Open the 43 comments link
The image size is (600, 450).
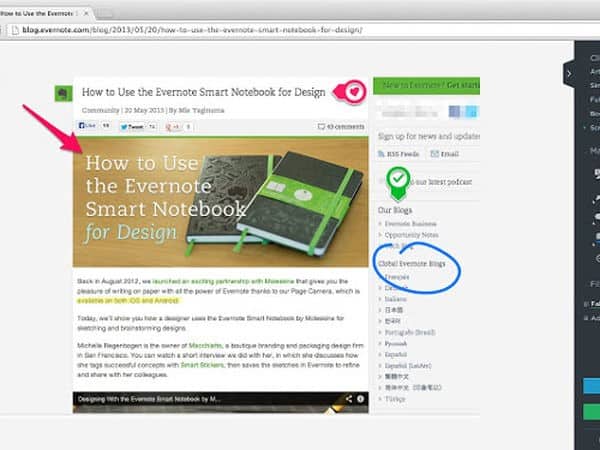(x=341, y=126)
